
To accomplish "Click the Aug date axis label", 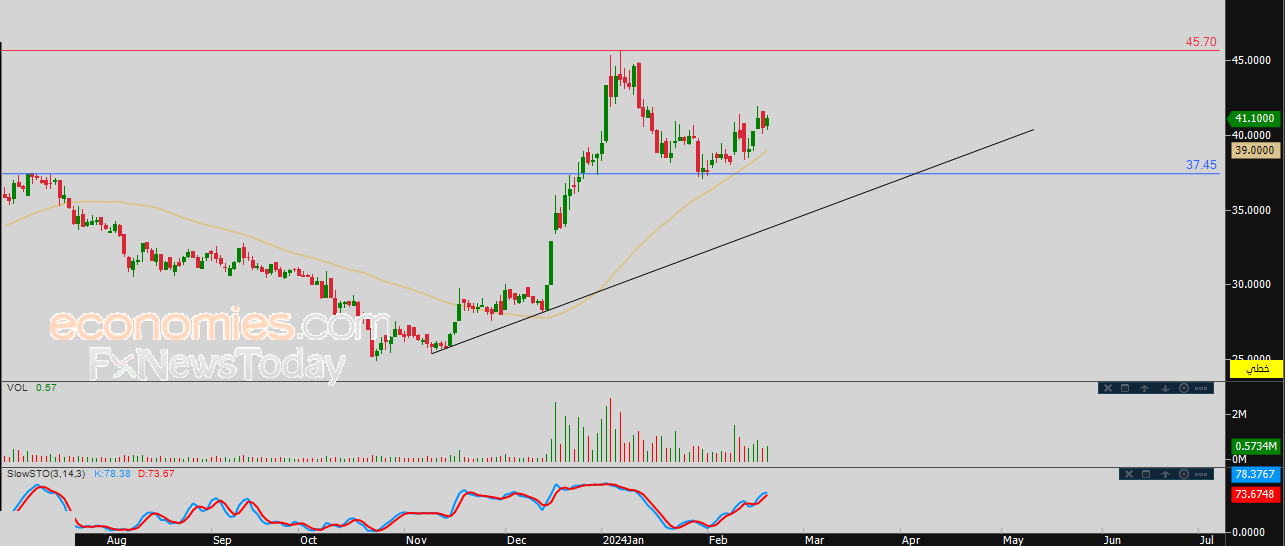I will click(x=117, y=540).
